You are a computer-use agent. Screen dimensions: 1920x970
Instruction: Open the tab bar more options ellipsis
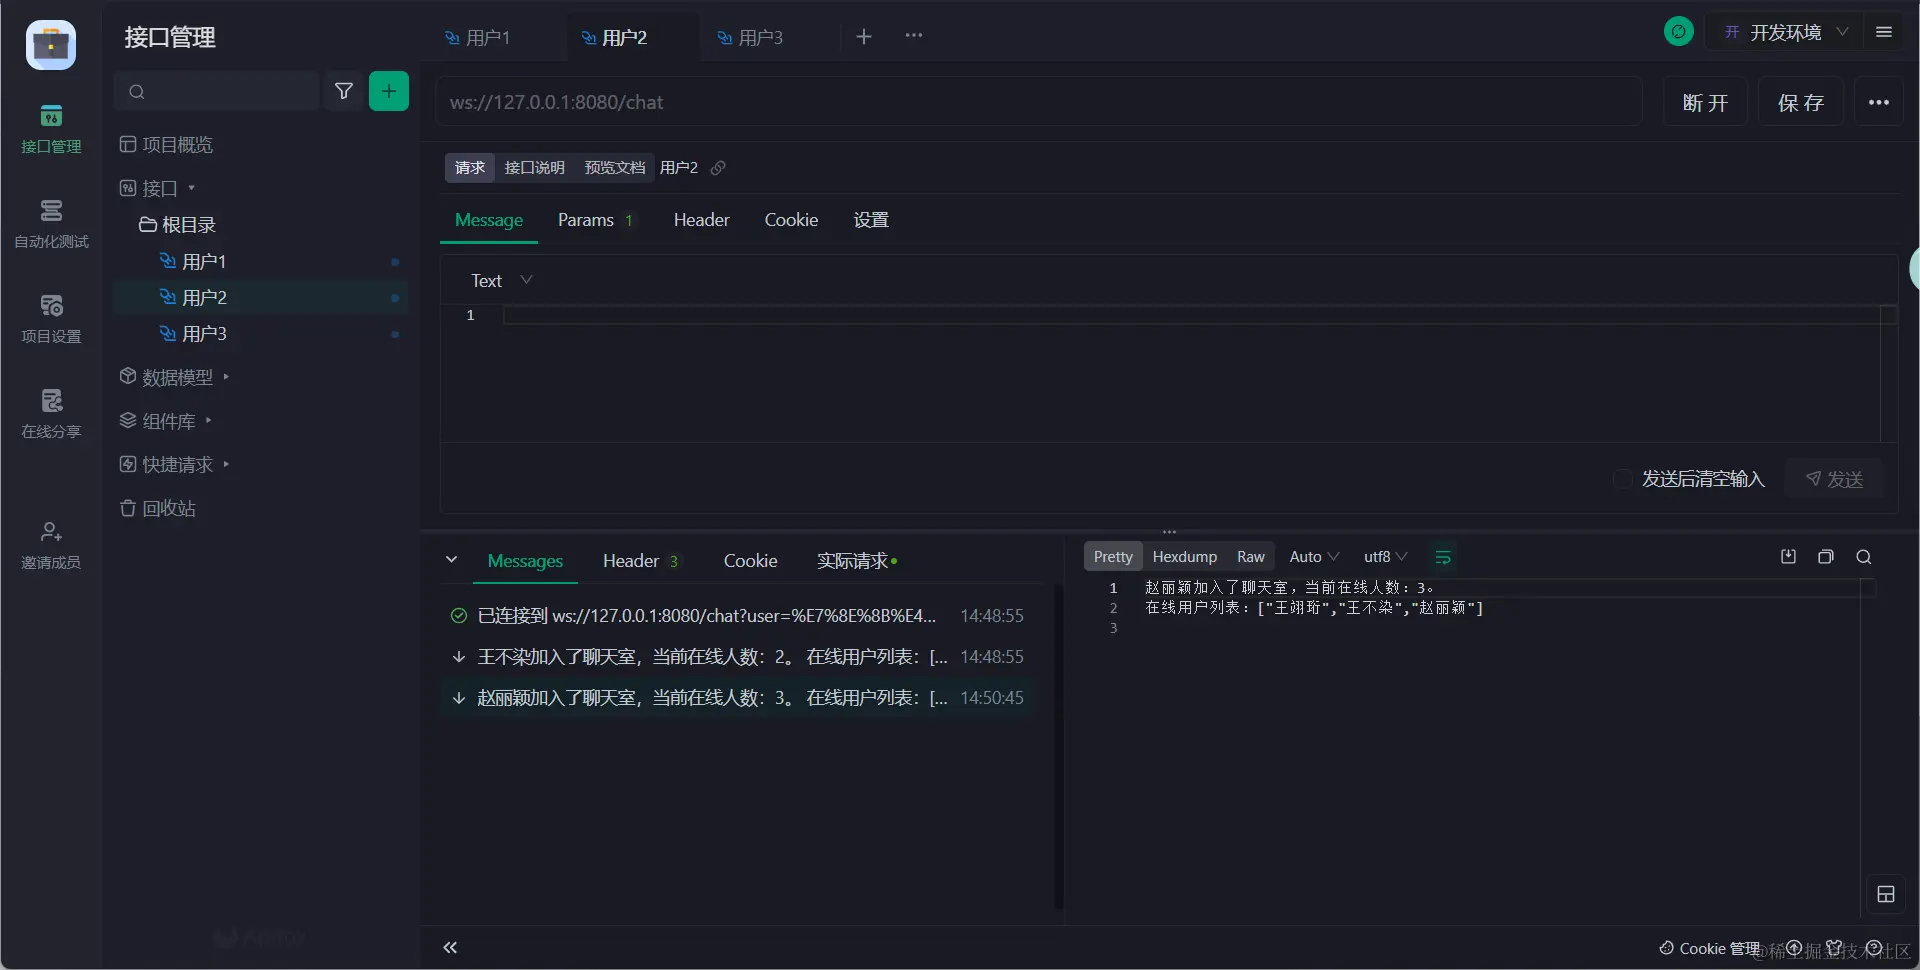click(914, 36)
